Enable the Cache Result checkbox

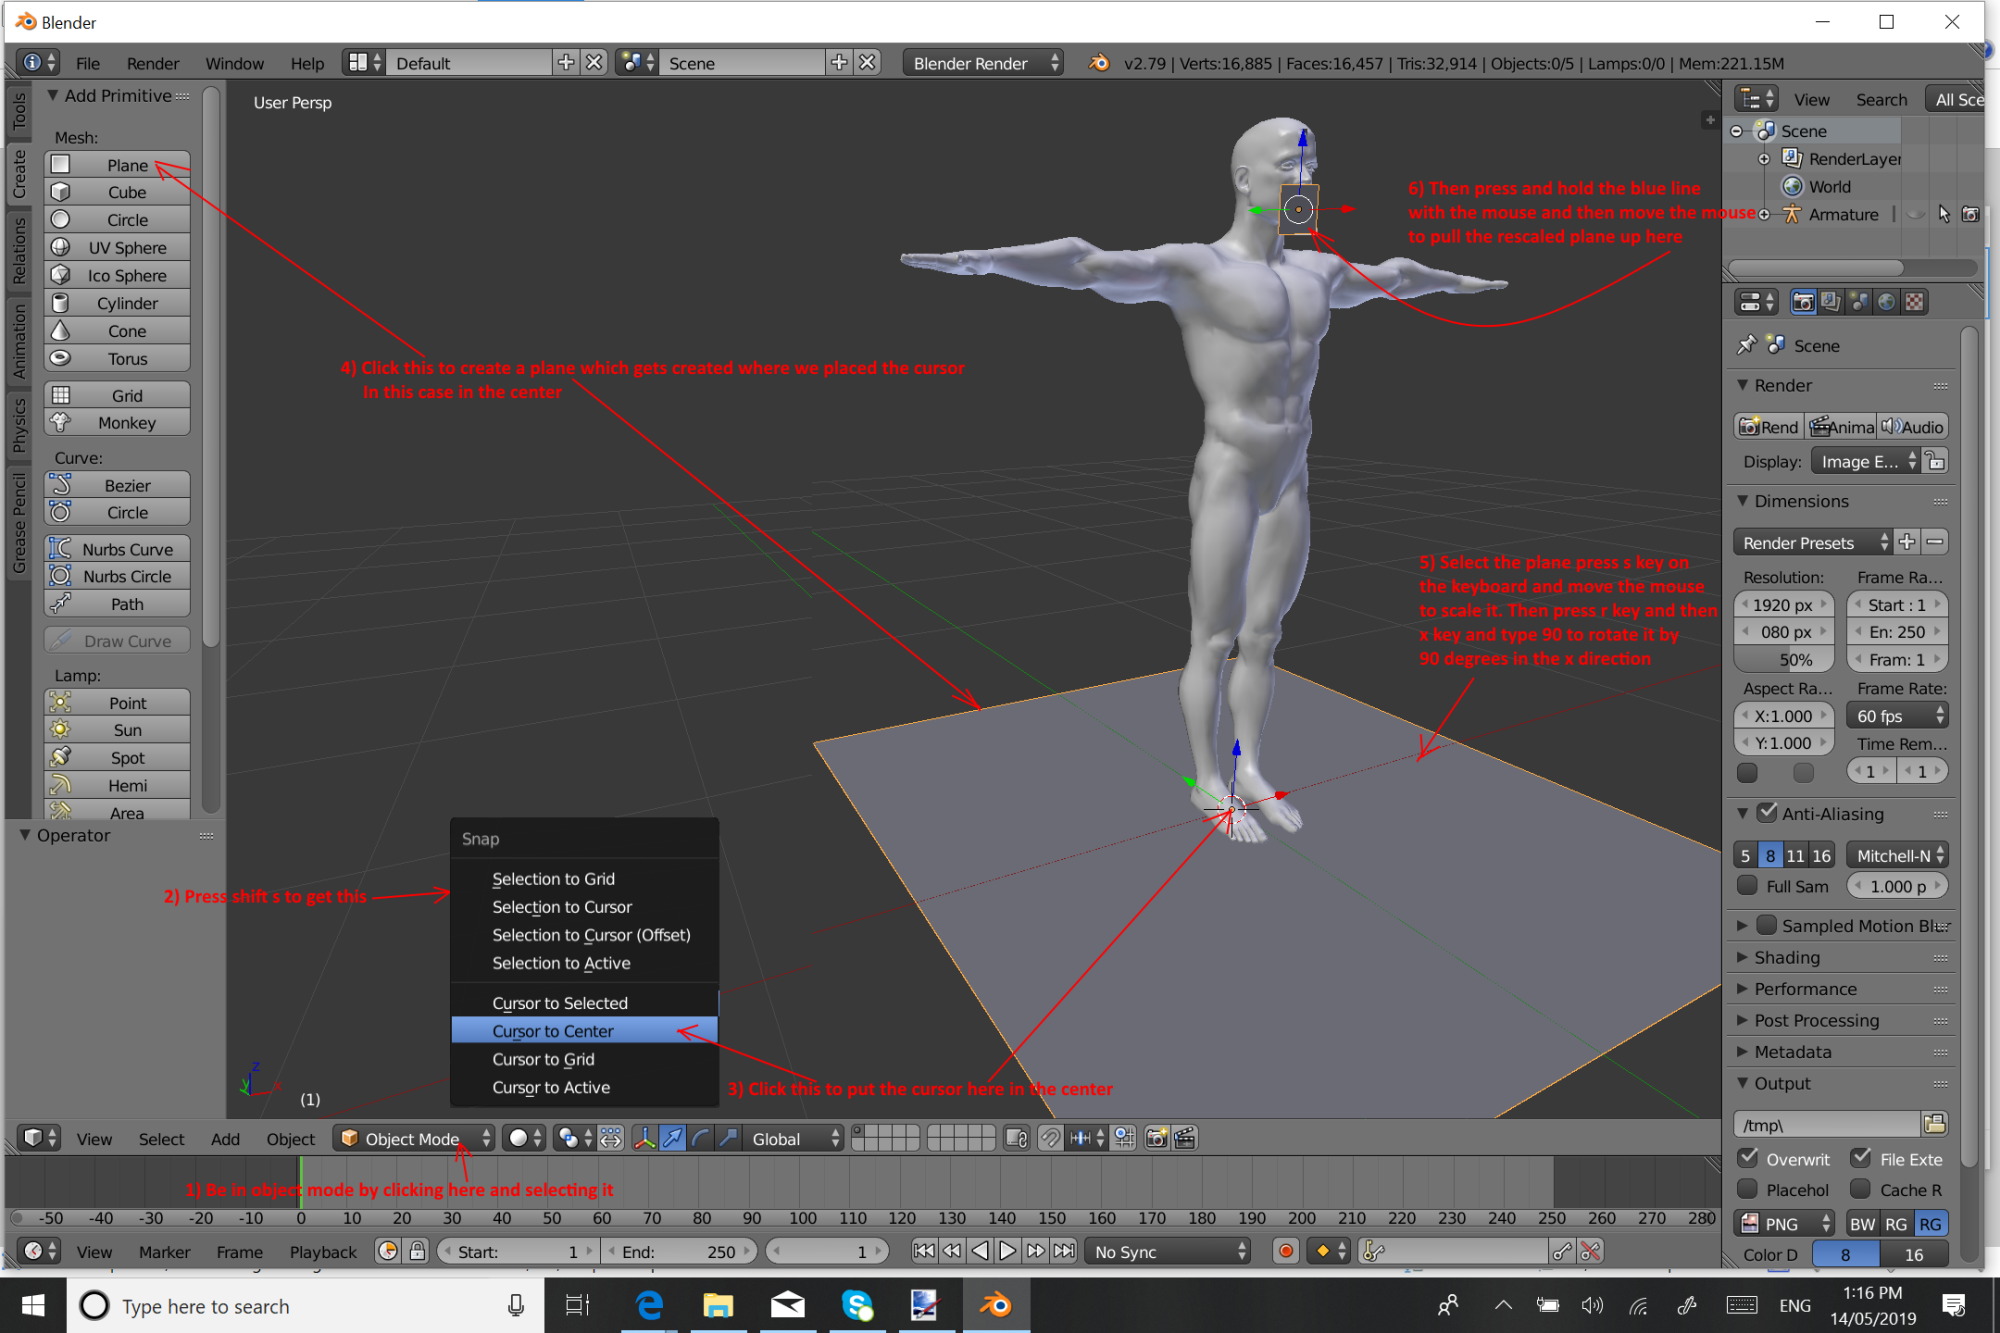coord(1861,1189)
